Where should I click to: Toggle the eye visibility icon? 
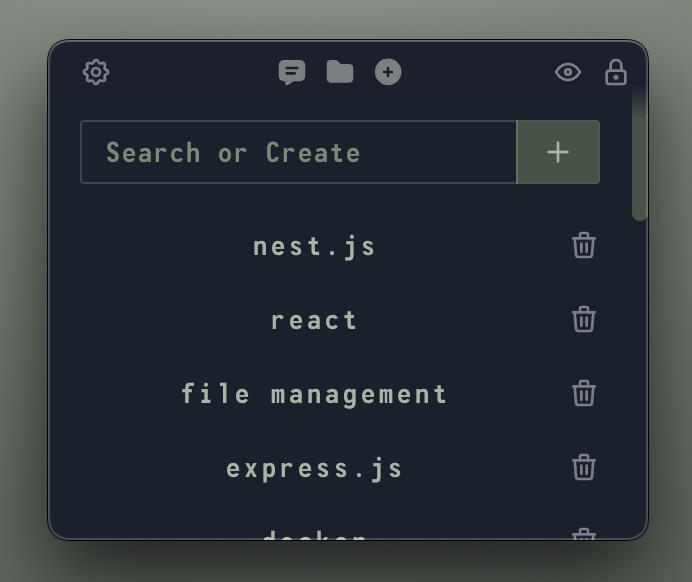(x=568, y=72)
